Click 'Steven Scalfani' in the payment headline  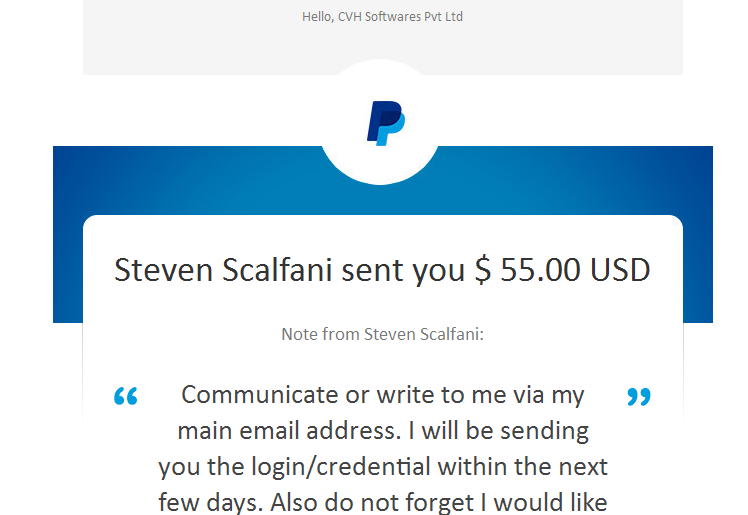pos(223,270)
